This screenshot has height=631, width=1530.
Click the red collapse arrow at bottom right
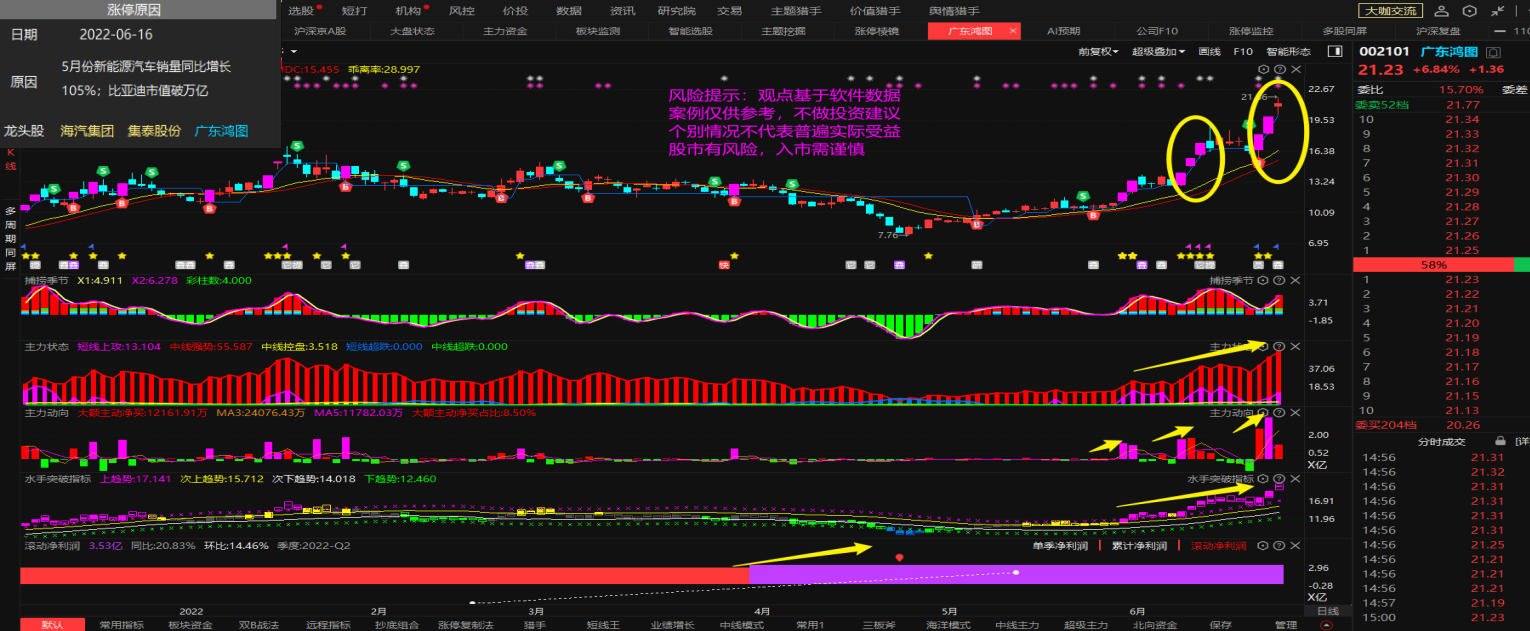tap(1327, 625)
